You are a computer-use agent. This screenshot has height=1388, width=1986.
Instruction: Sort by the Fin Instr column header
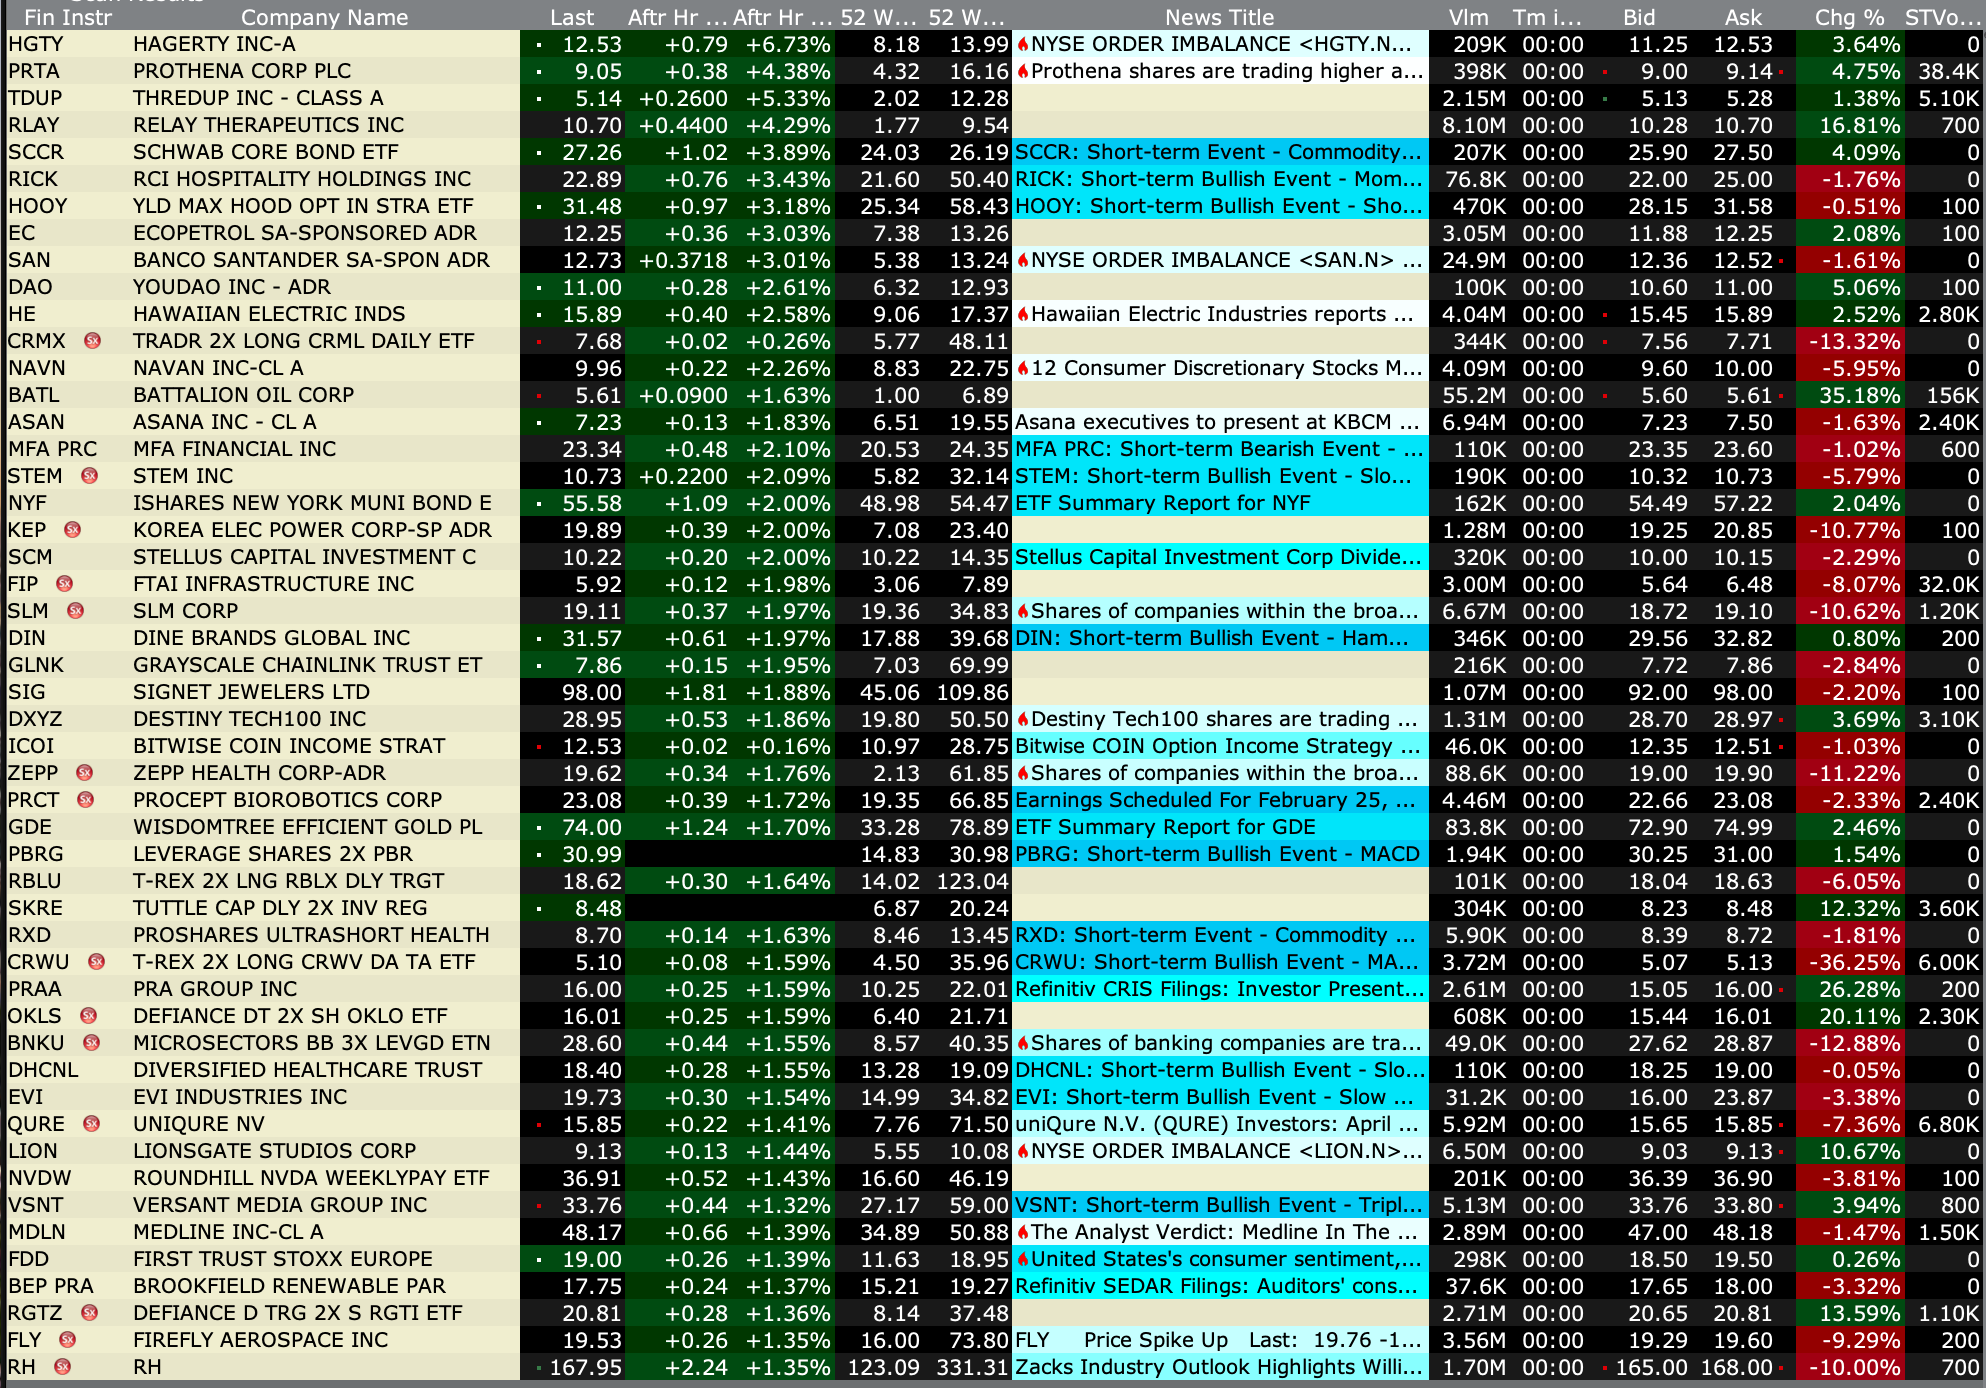point(67,17)
